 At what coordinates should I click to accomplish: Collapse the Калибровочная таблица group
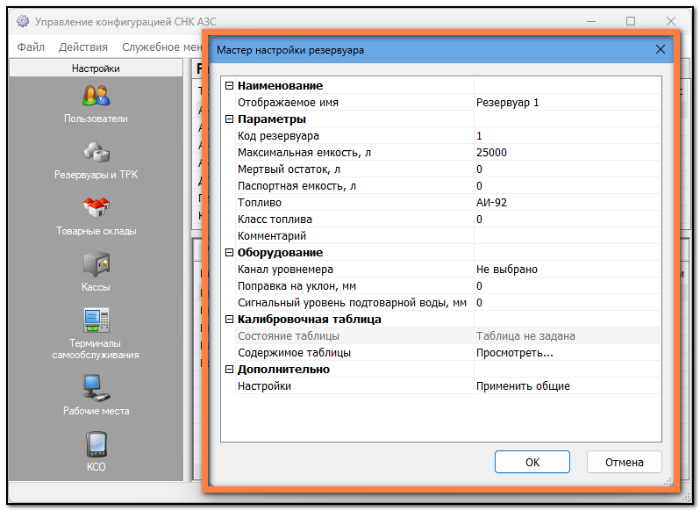pos(229,319)
